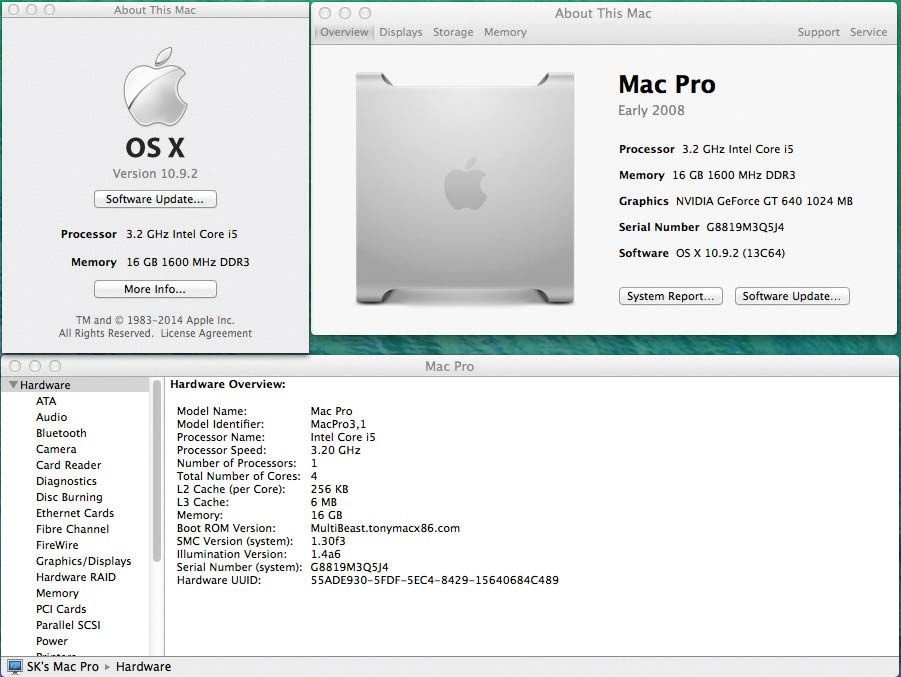Click the Apple logo in the OS X window

click(155, 87)
